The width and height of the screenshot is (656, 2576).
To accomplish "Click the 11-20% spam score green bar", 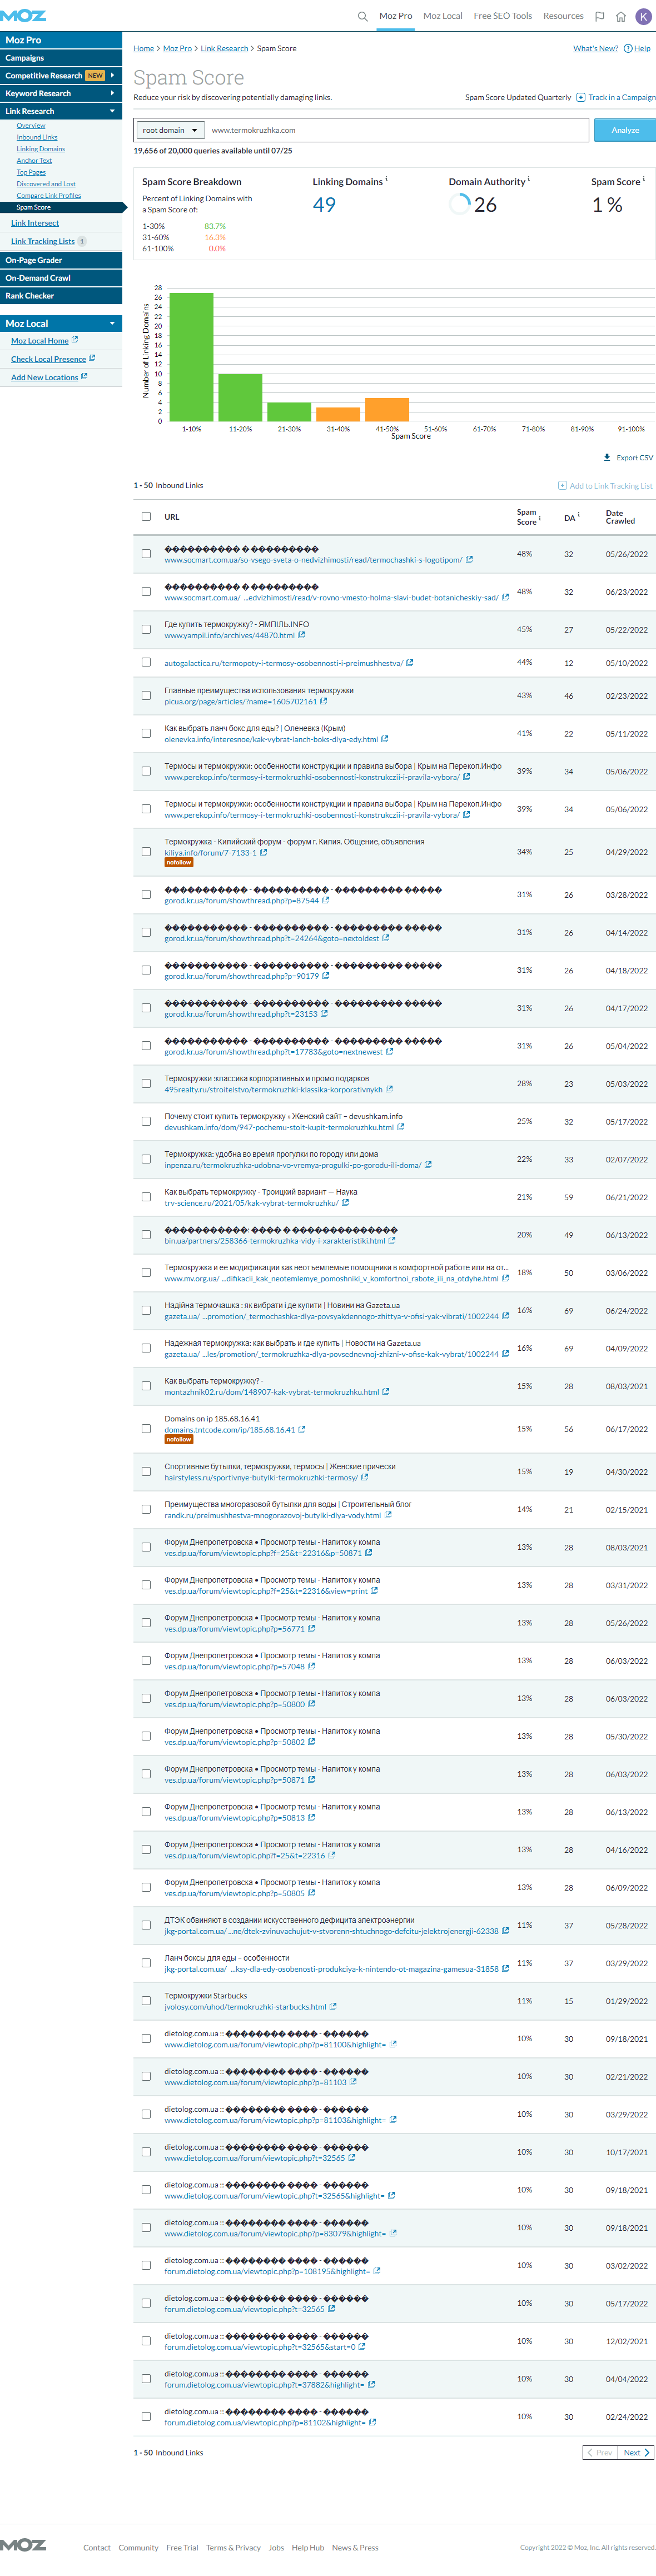I will click(240, 397).
